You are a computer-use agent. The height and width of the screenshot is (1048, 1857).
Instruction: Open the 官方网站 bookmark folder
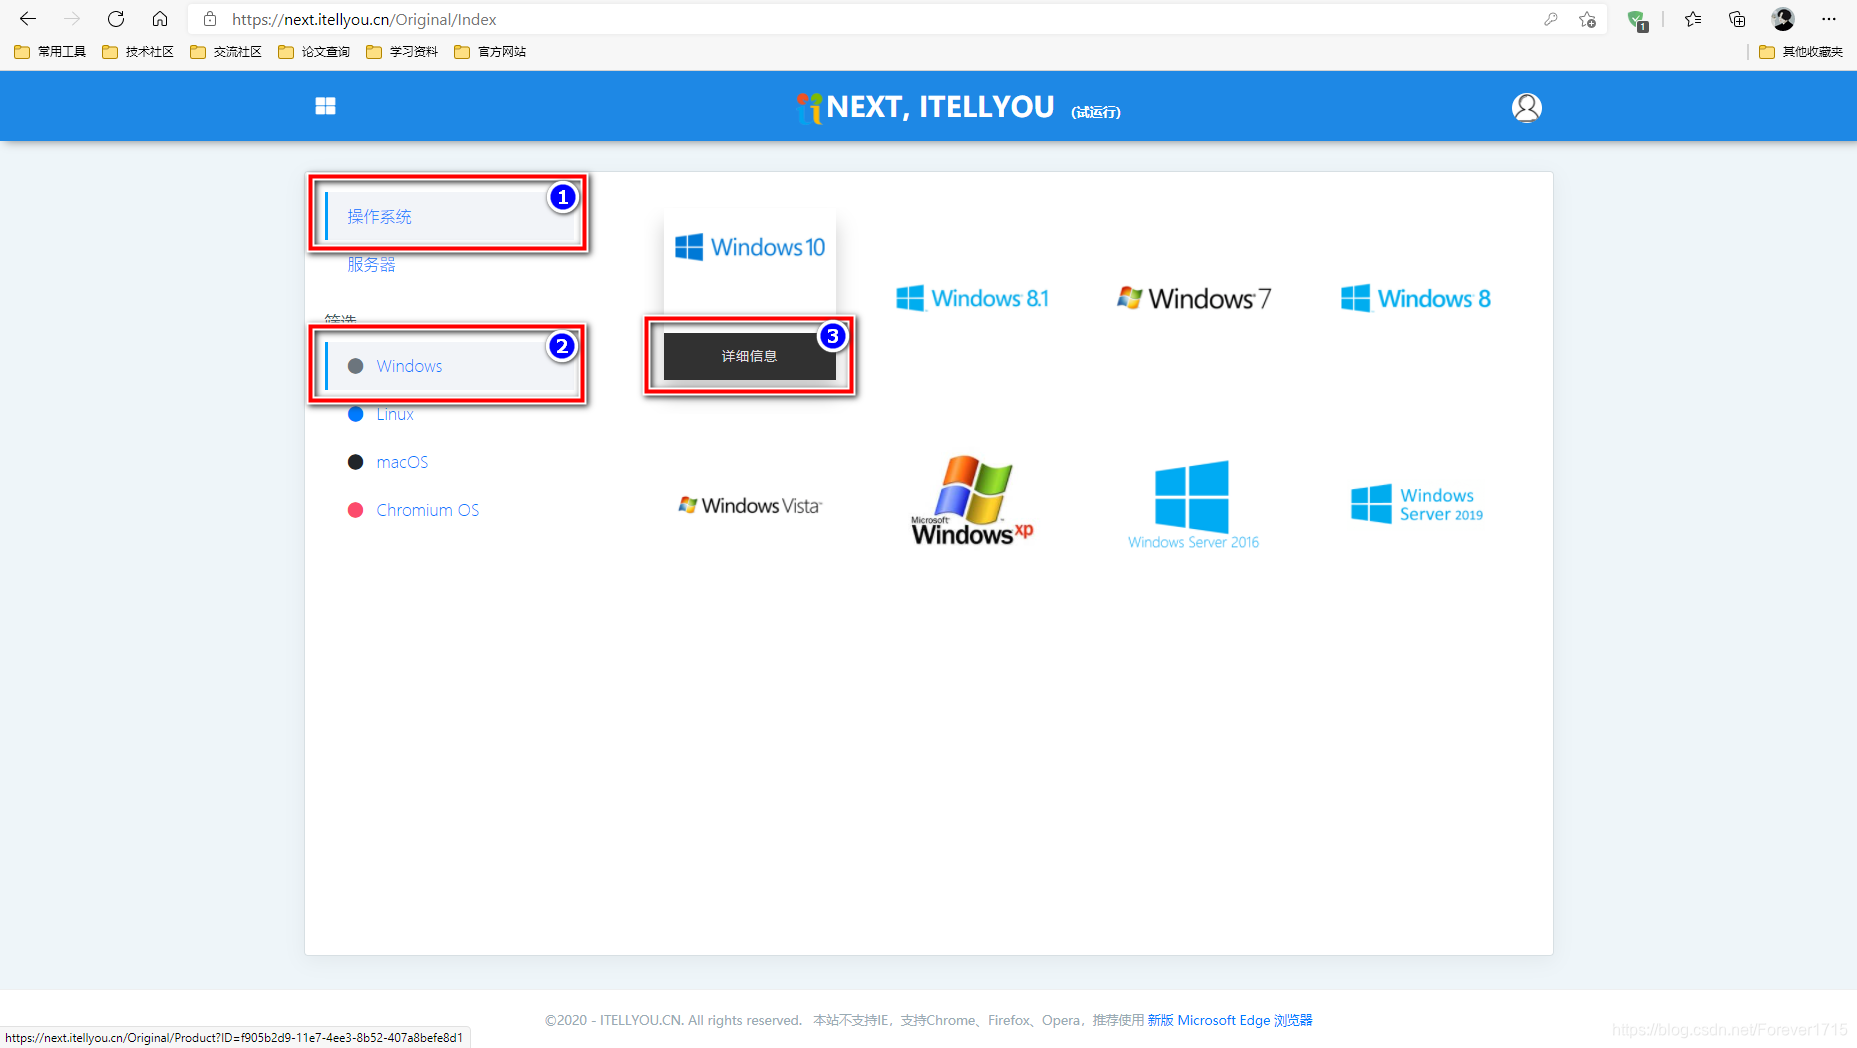coord(490,52)
